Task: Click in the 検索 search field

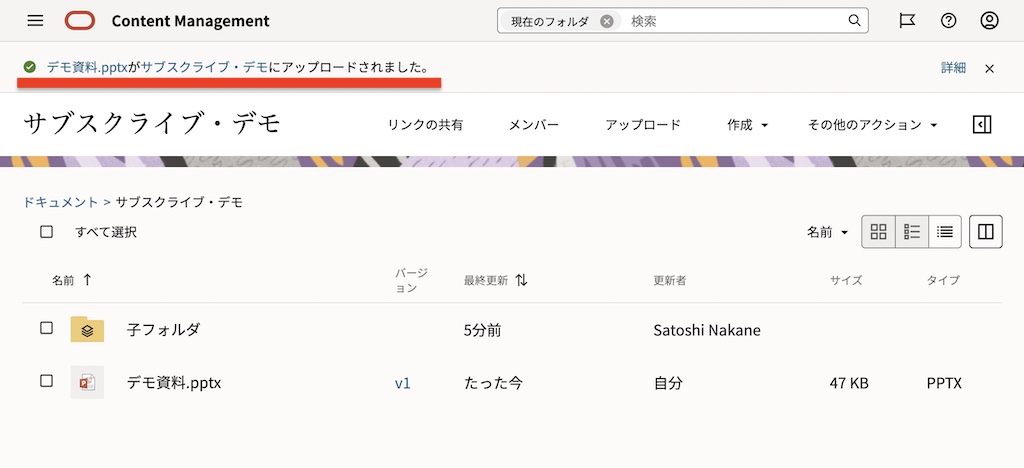Action: point(735,21)
